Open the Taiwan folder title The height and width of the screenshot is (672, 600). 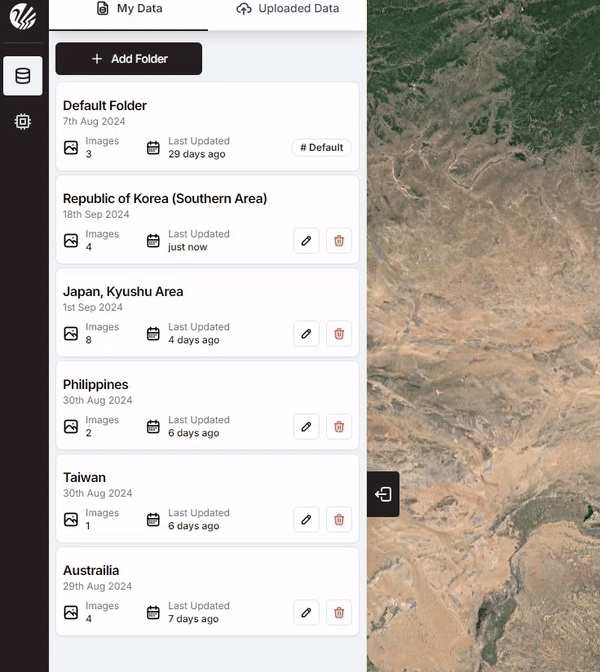point(84,477)
